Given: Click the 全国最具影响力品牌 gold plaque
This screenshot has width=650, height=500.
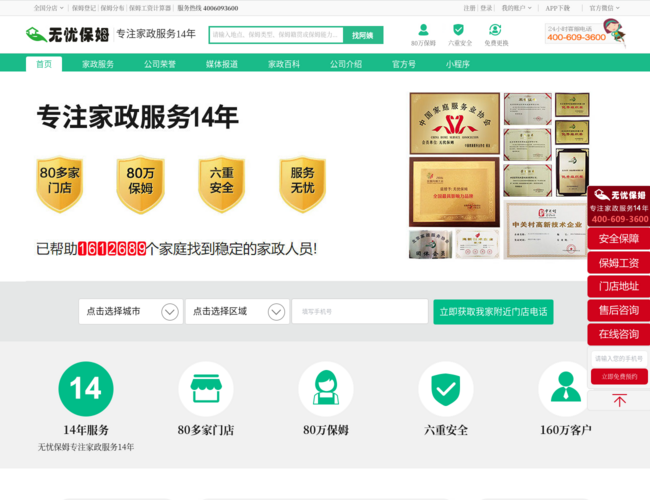Looking at the screenshot, I should pos(454,192).
